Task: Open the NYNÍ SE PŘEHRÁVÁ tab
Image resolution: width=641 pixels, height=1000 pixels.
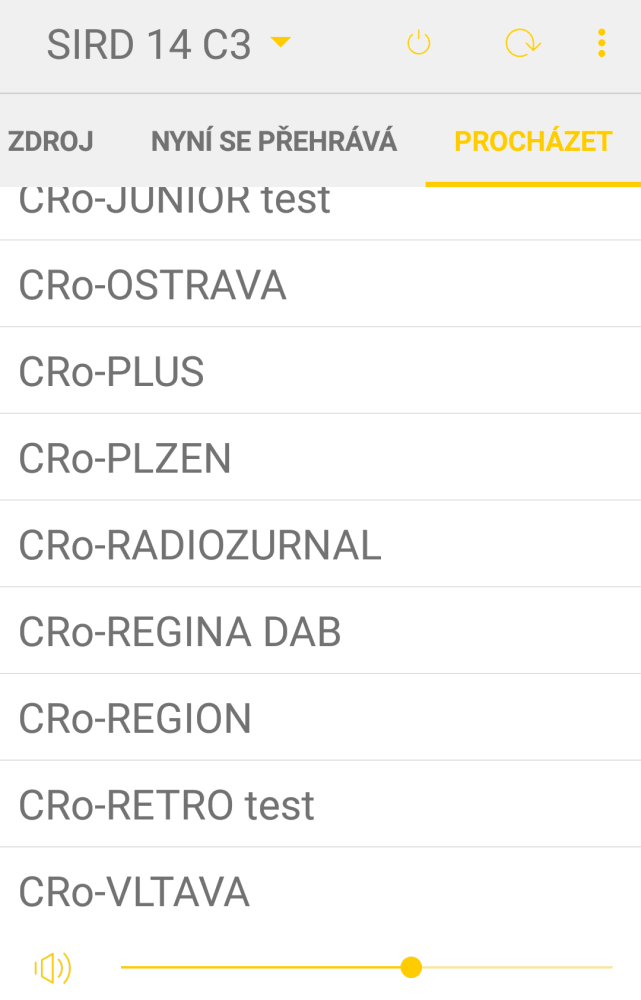Action: click(274, 141)
